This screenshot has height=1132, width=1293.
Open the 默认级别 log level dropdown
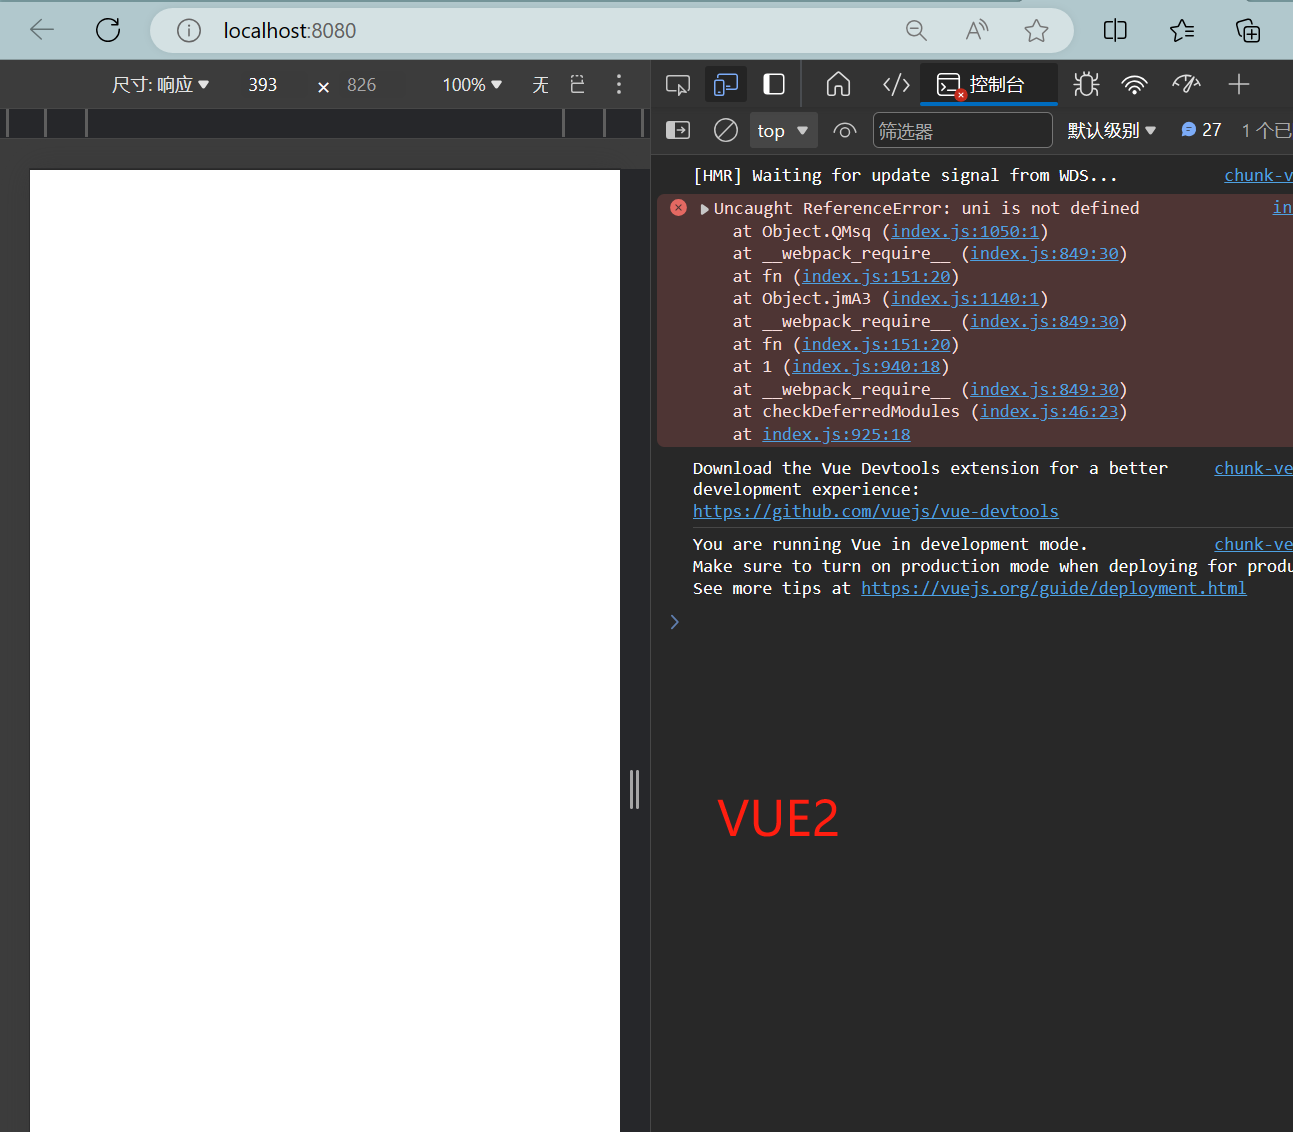pos(1111,130)
